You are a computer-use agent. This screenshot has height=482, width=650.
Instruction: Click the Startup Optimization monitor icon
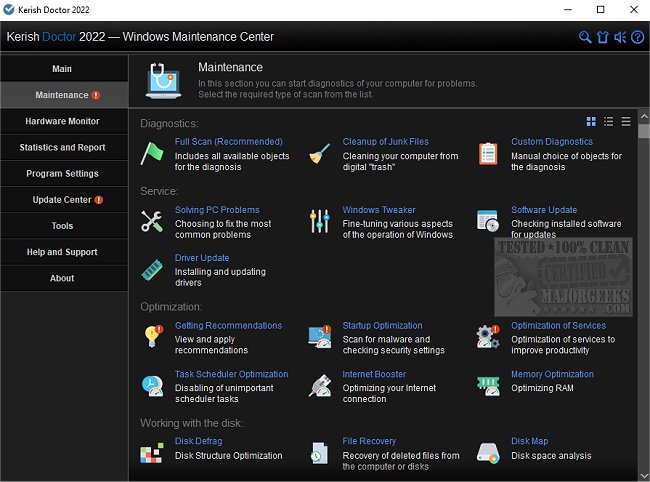click(320, 337)
